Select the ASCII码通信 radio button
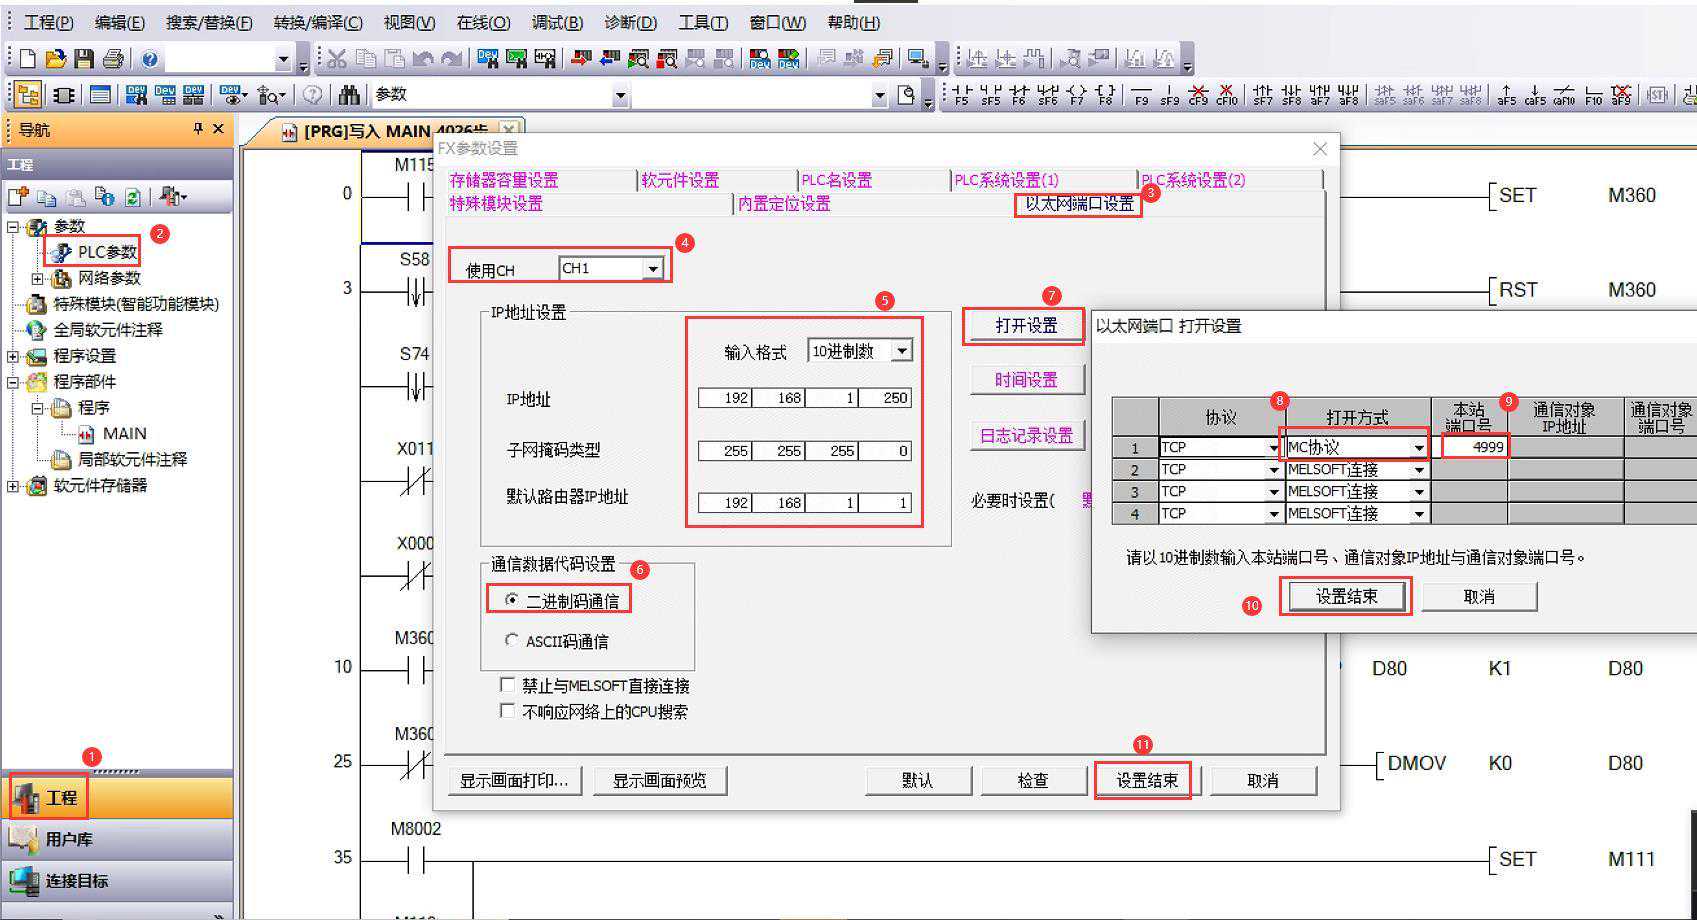1697x920 pixels. (512, 640)
